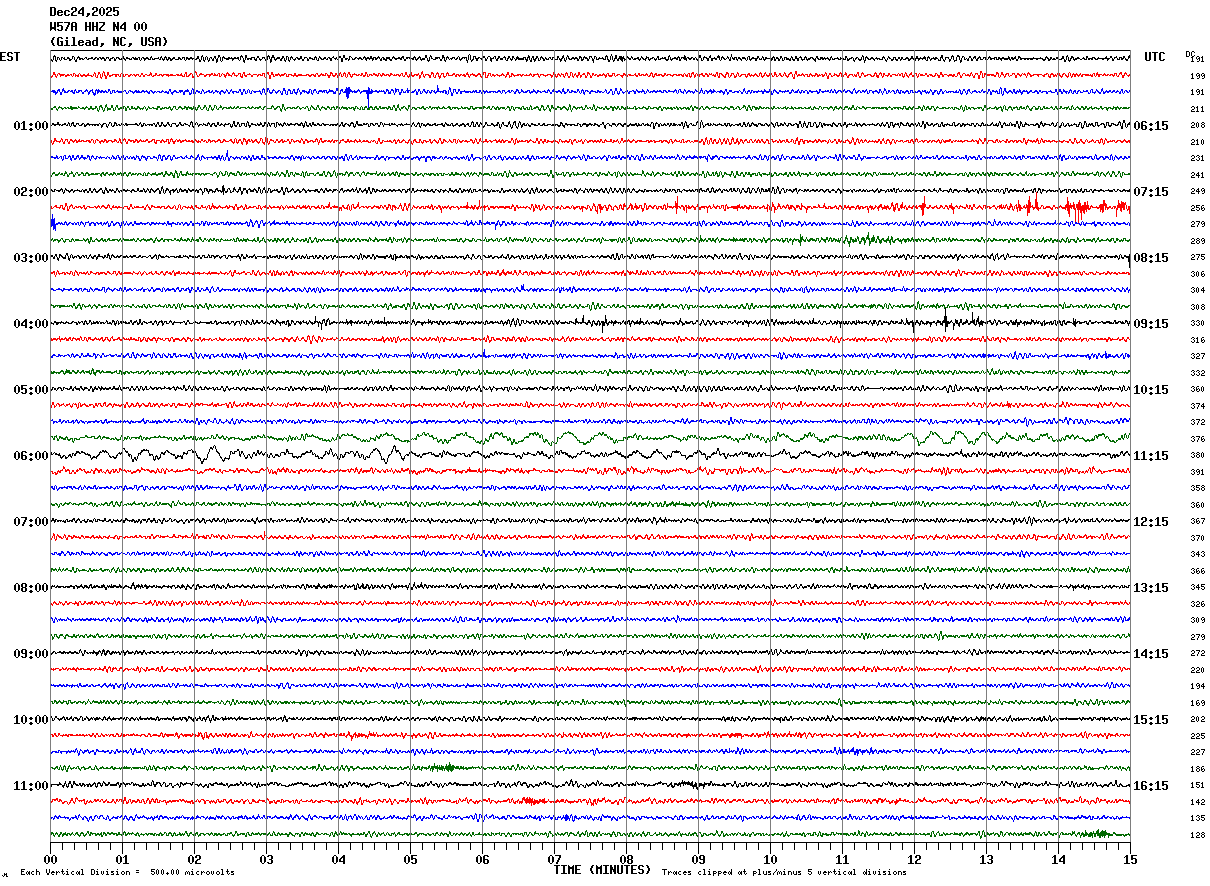Click the minute 07 axis tick label
Image resolution: width=1210 pixels, height=886 pixels.
554,859
